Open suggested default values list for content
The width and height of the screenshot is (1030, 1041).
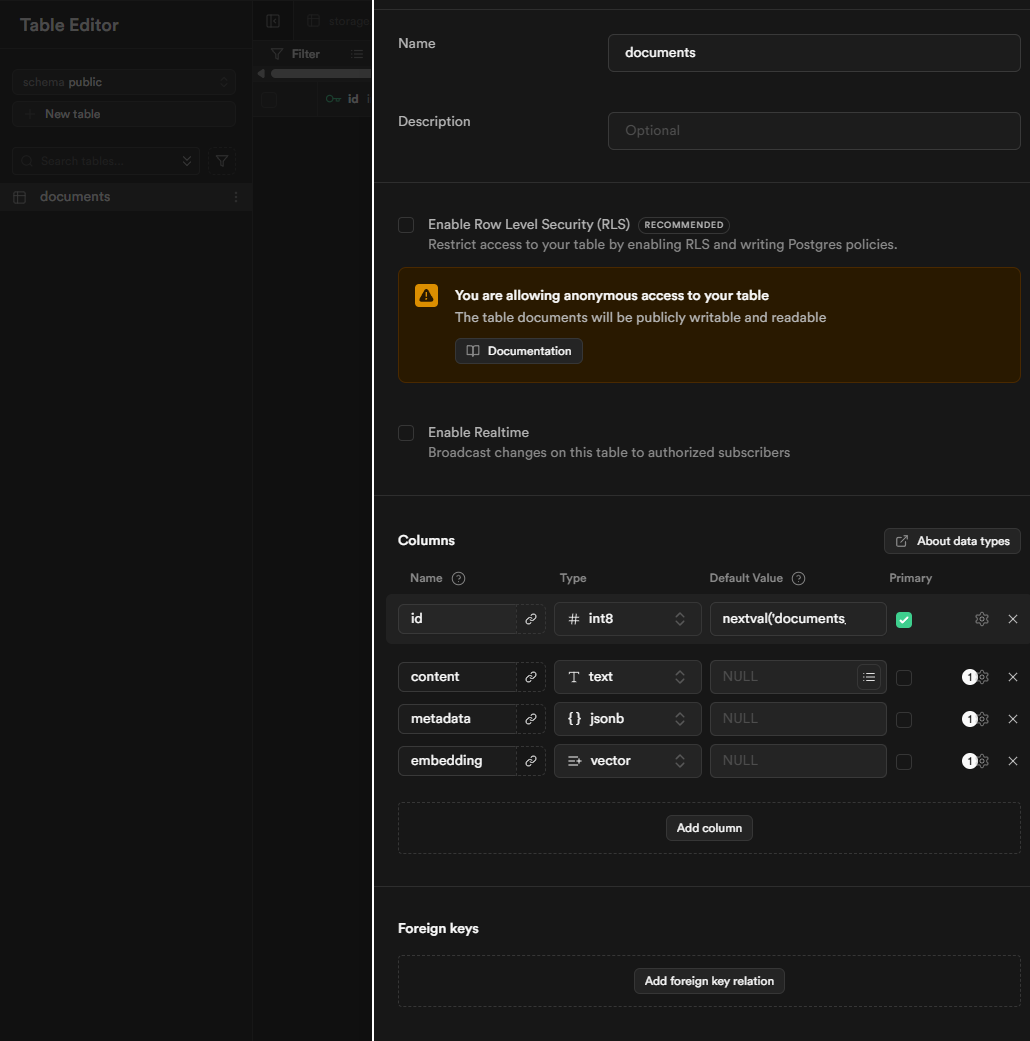coord(869,677)
